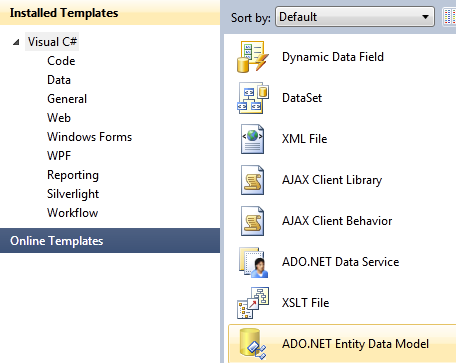Screen dimensions: 456x363
Task: Open the Sort by Default dropdown
Action: tap(355, 17)
